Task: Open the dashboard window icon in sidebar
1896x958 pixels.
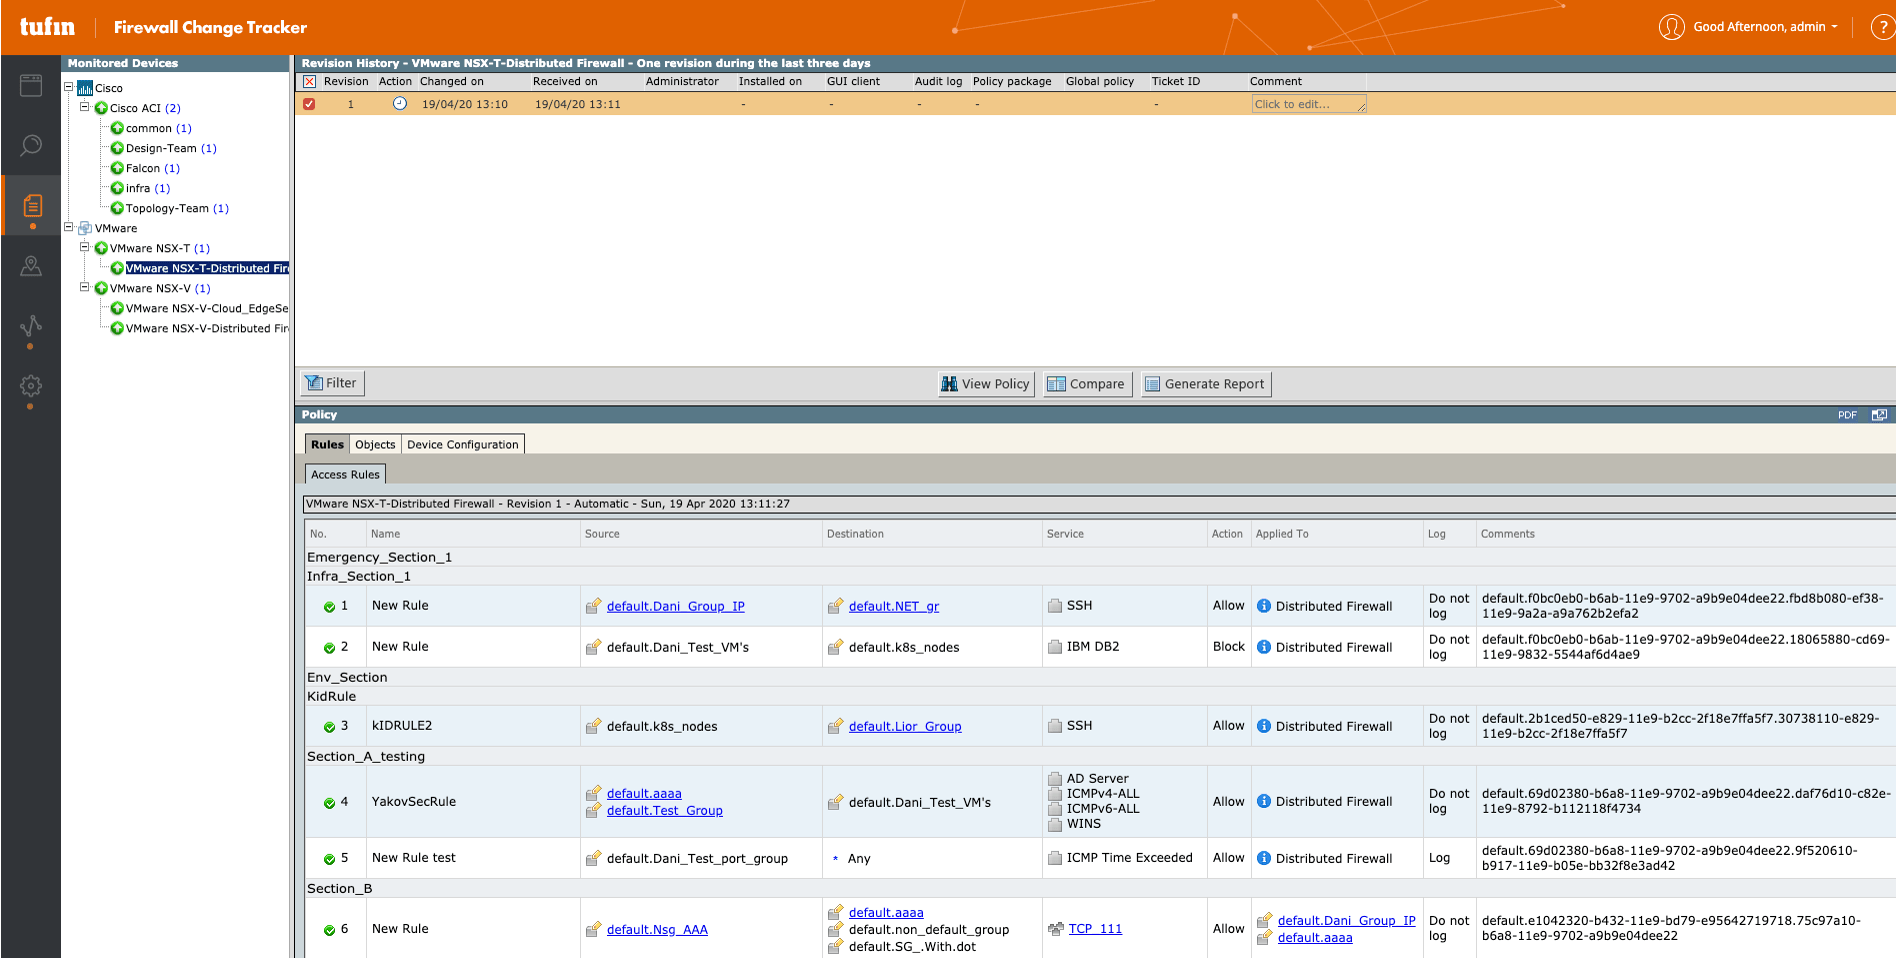Action: [31, 86]
